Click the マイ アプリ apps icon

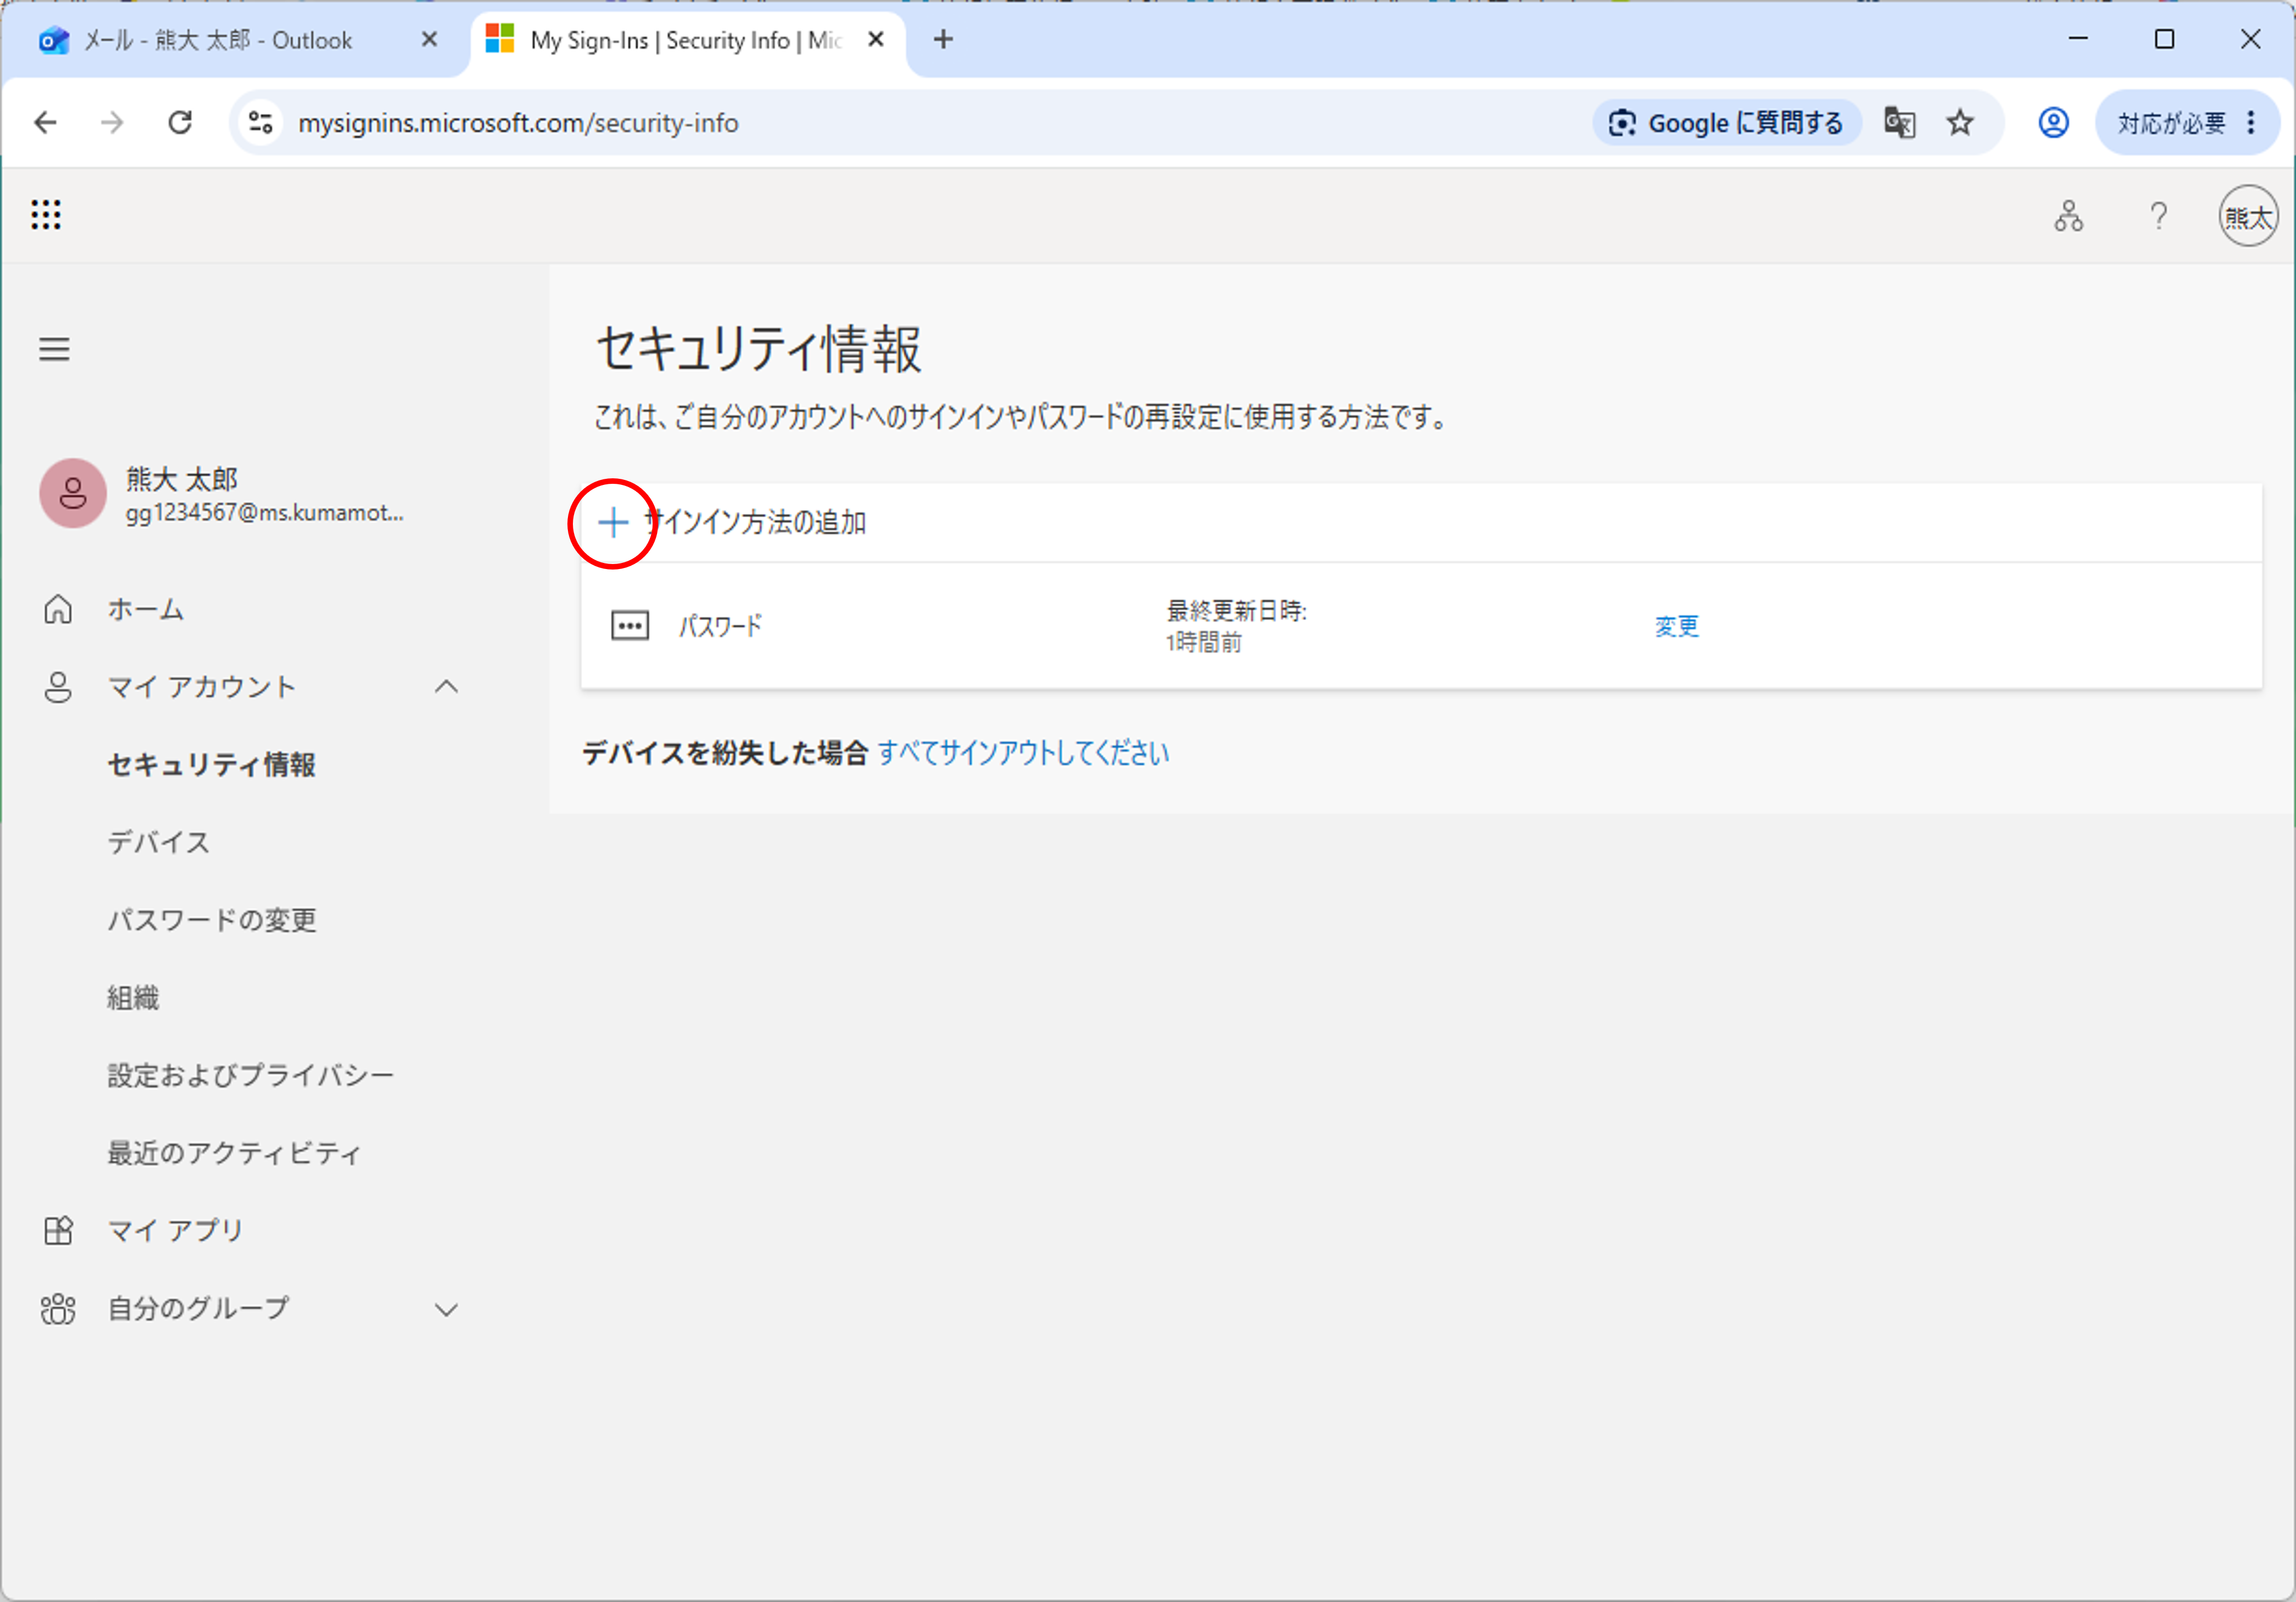pos(58,1230)
